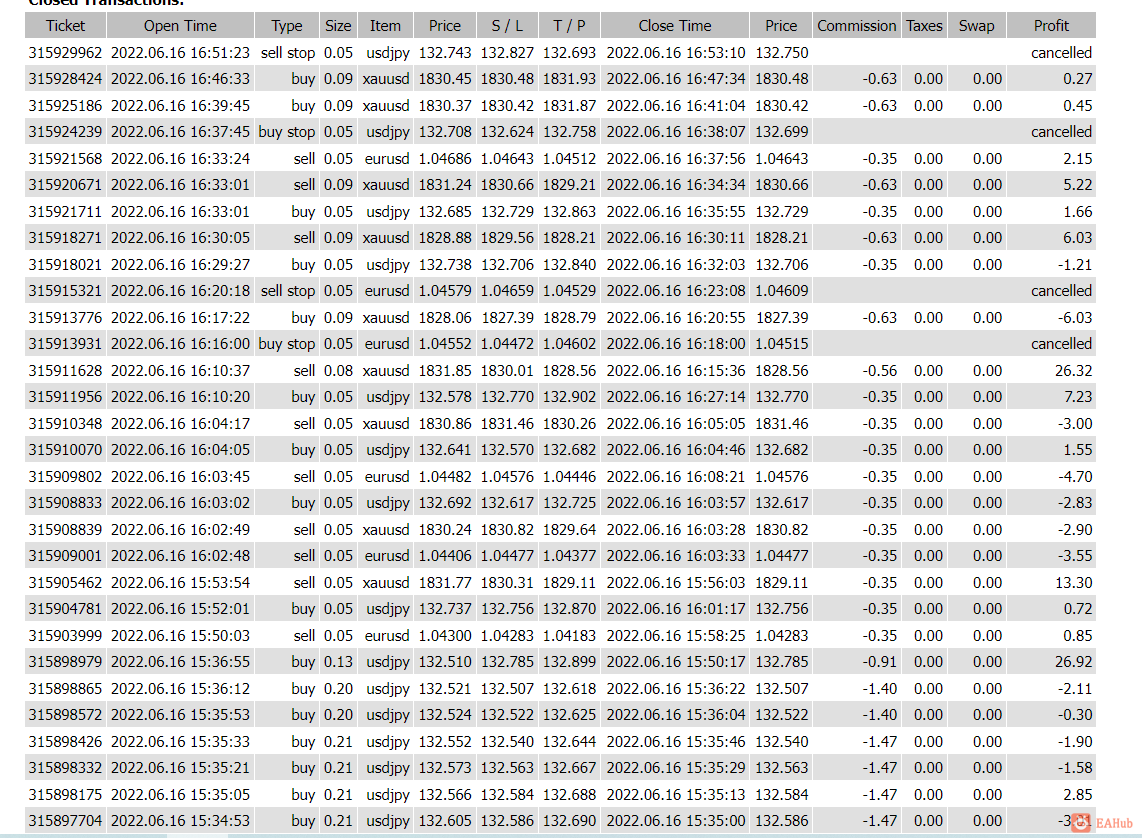
Task: Click ticket number 315898979
Action: pos(66,662)
